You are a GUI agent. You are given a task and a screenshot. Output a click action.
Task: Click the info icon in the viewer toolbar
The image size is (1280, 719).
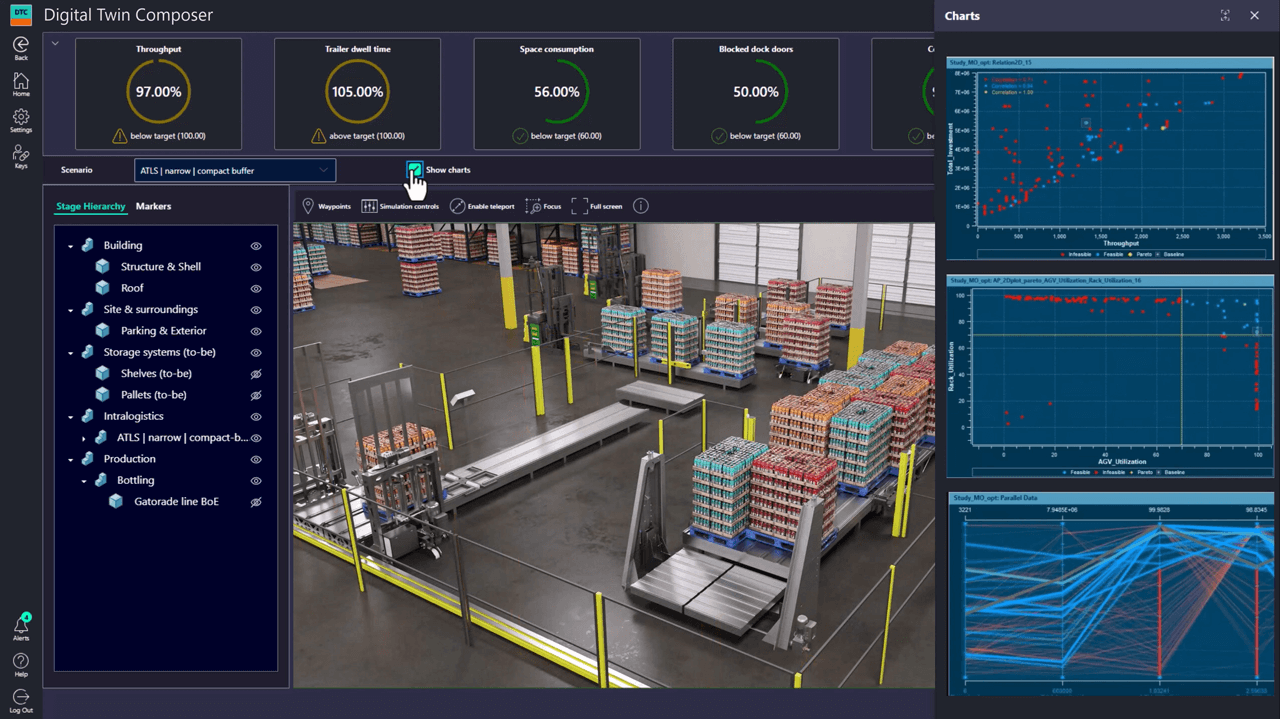click(640, 206)
